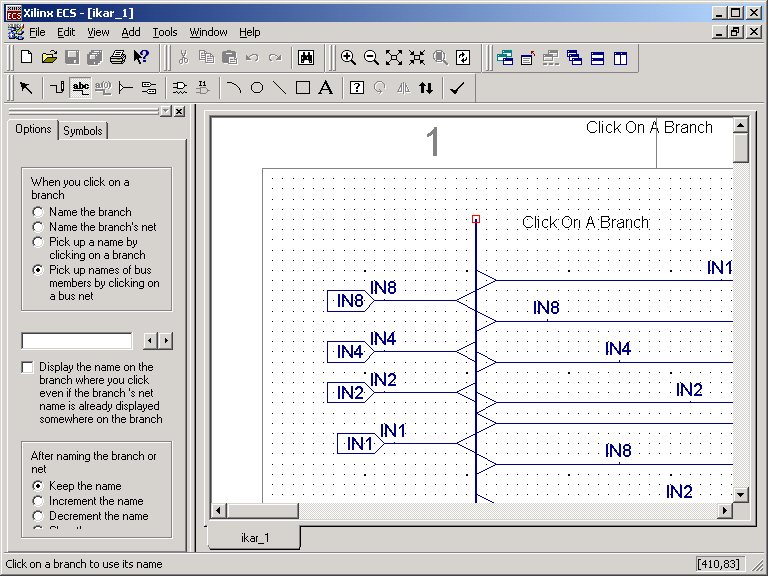Tile windows horizontally
Screen dimensions: 768x576
point(598,58)
